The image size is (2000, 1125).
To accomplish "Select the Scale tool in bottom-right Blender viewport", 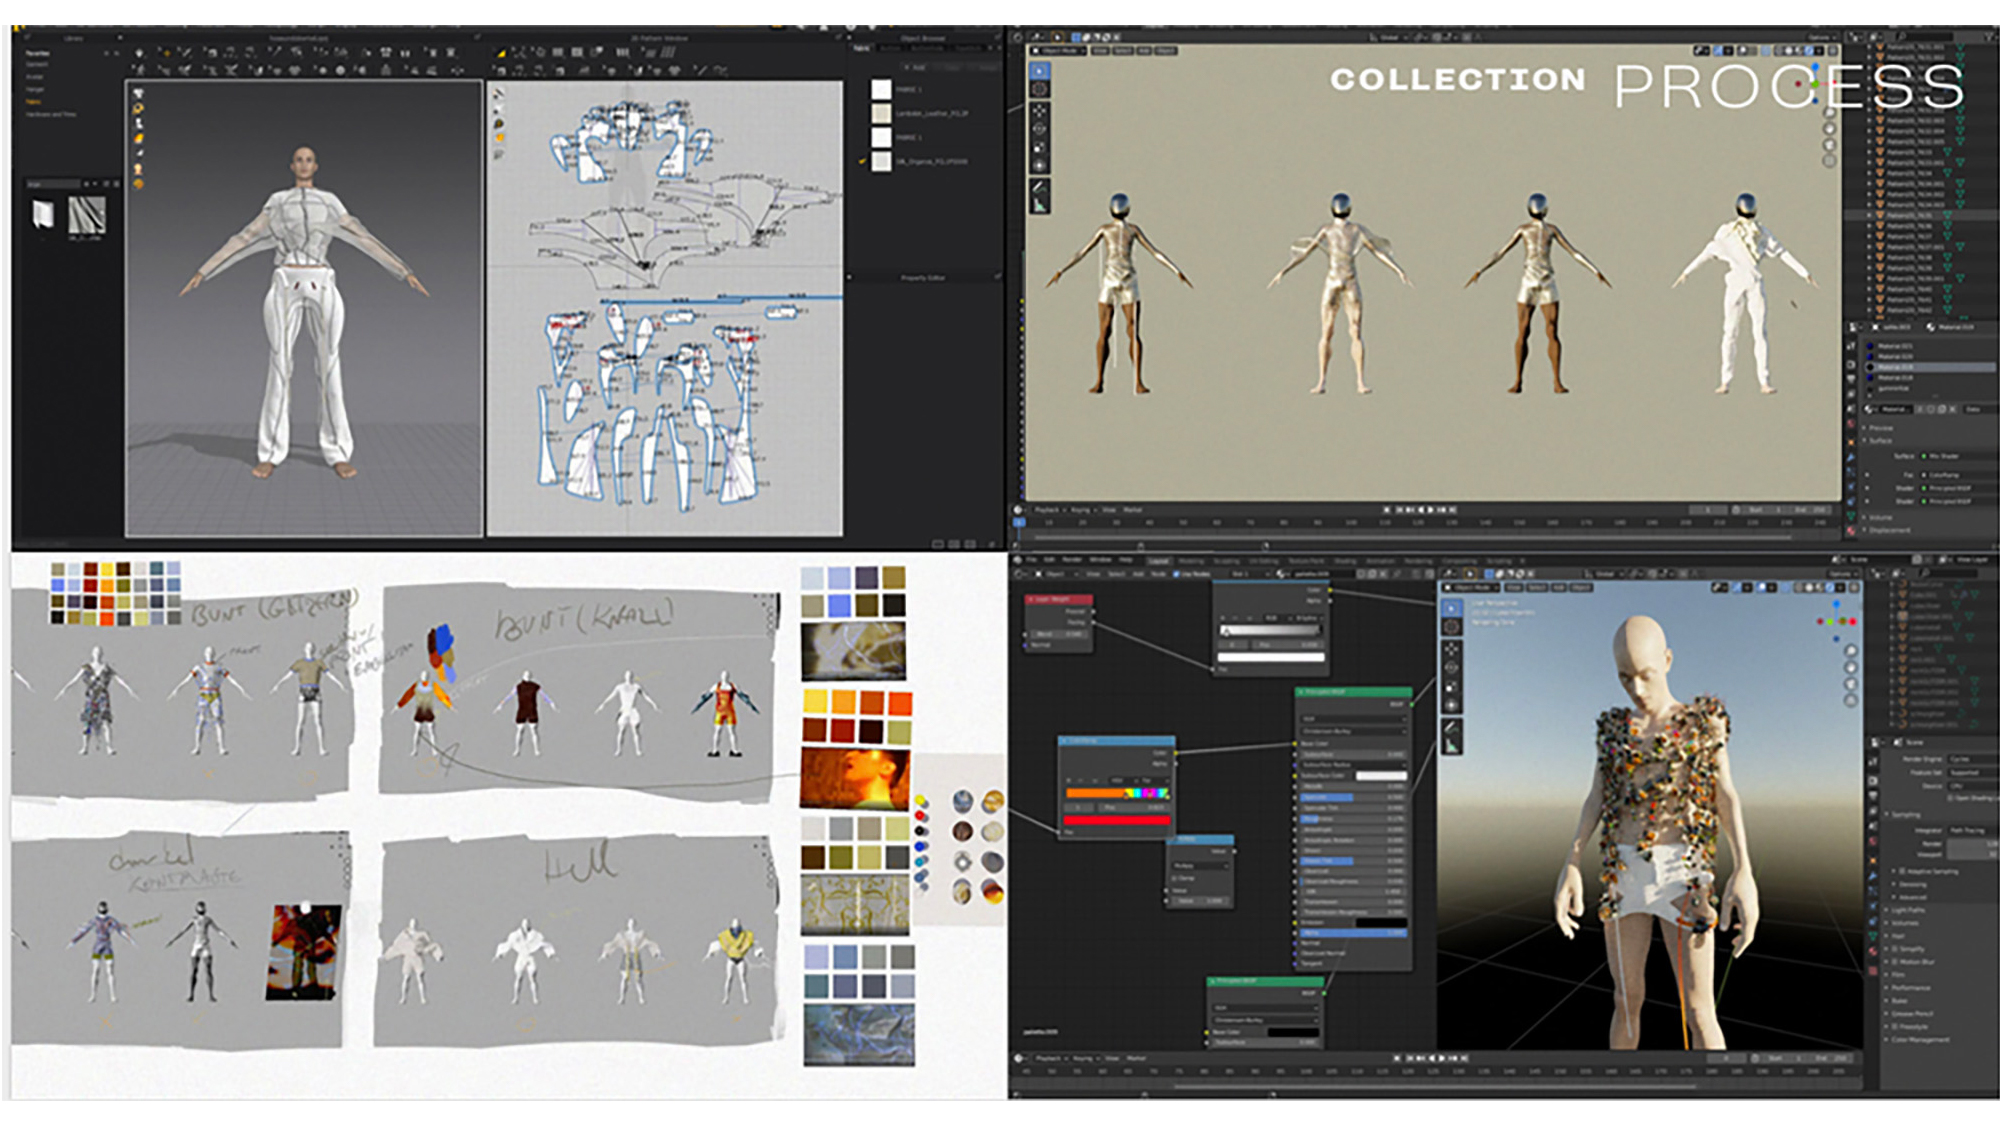I will [x=1452, y=686].
